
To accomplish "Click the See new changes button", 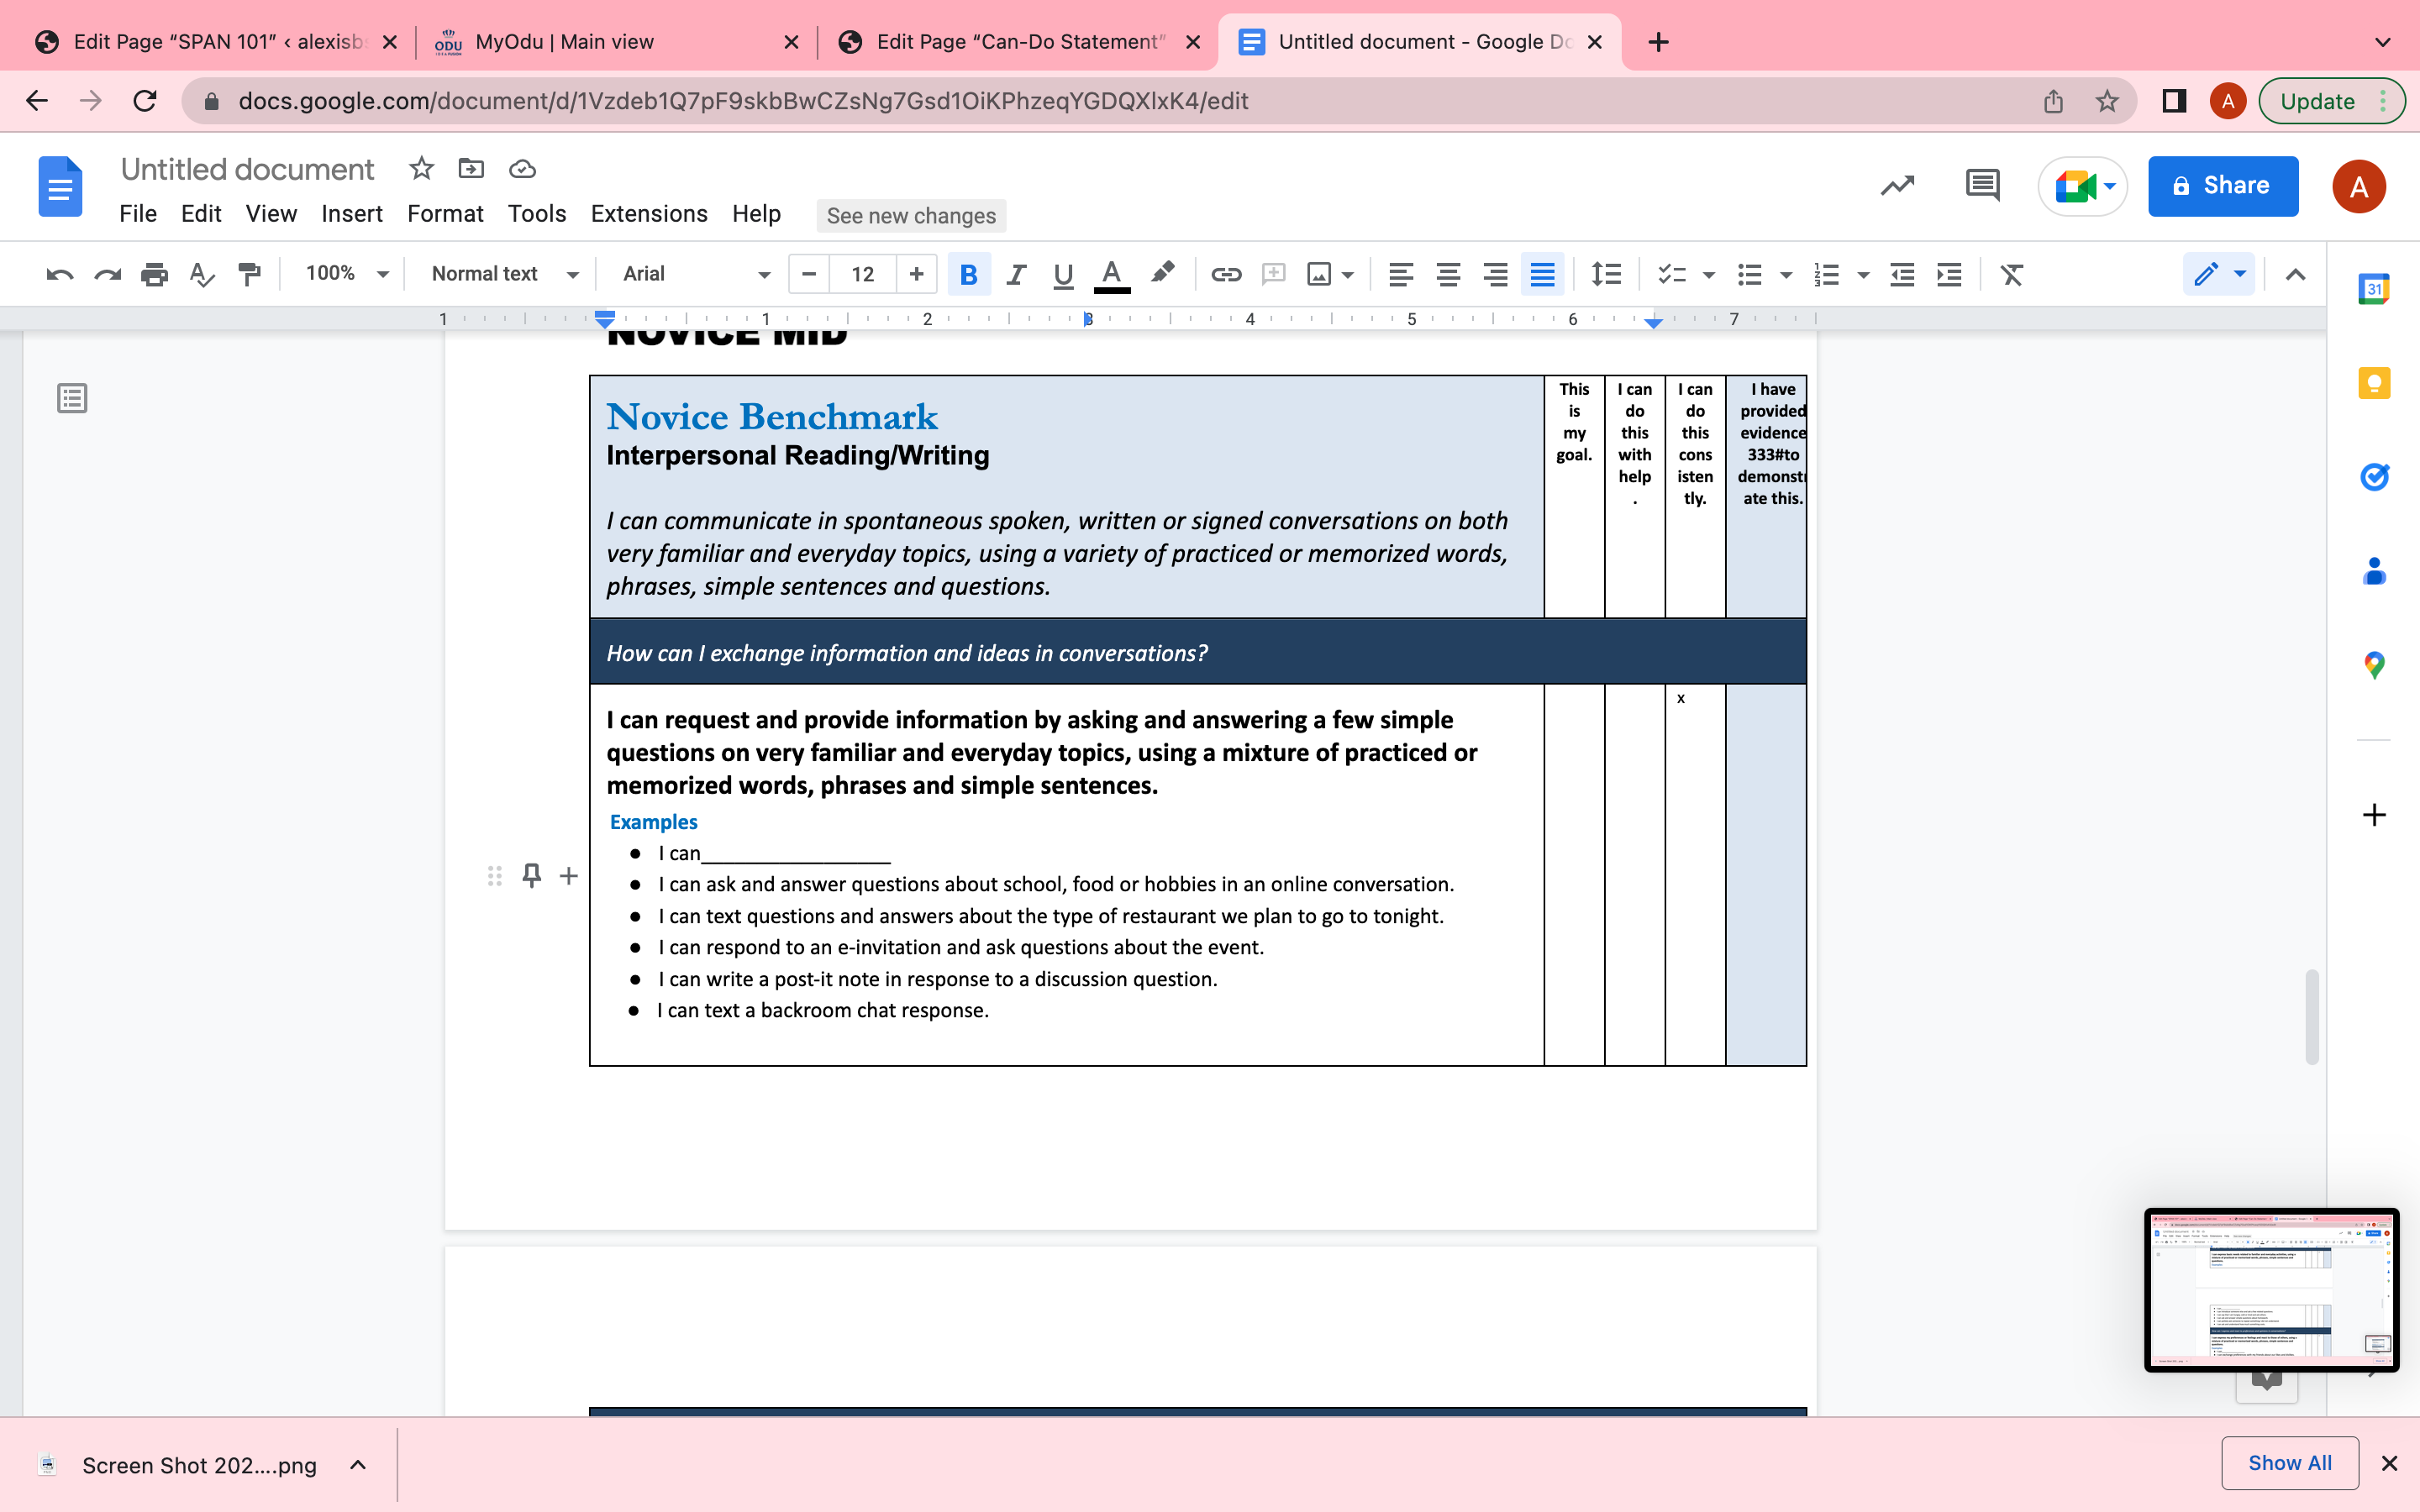I will click(x=911, y=216).
